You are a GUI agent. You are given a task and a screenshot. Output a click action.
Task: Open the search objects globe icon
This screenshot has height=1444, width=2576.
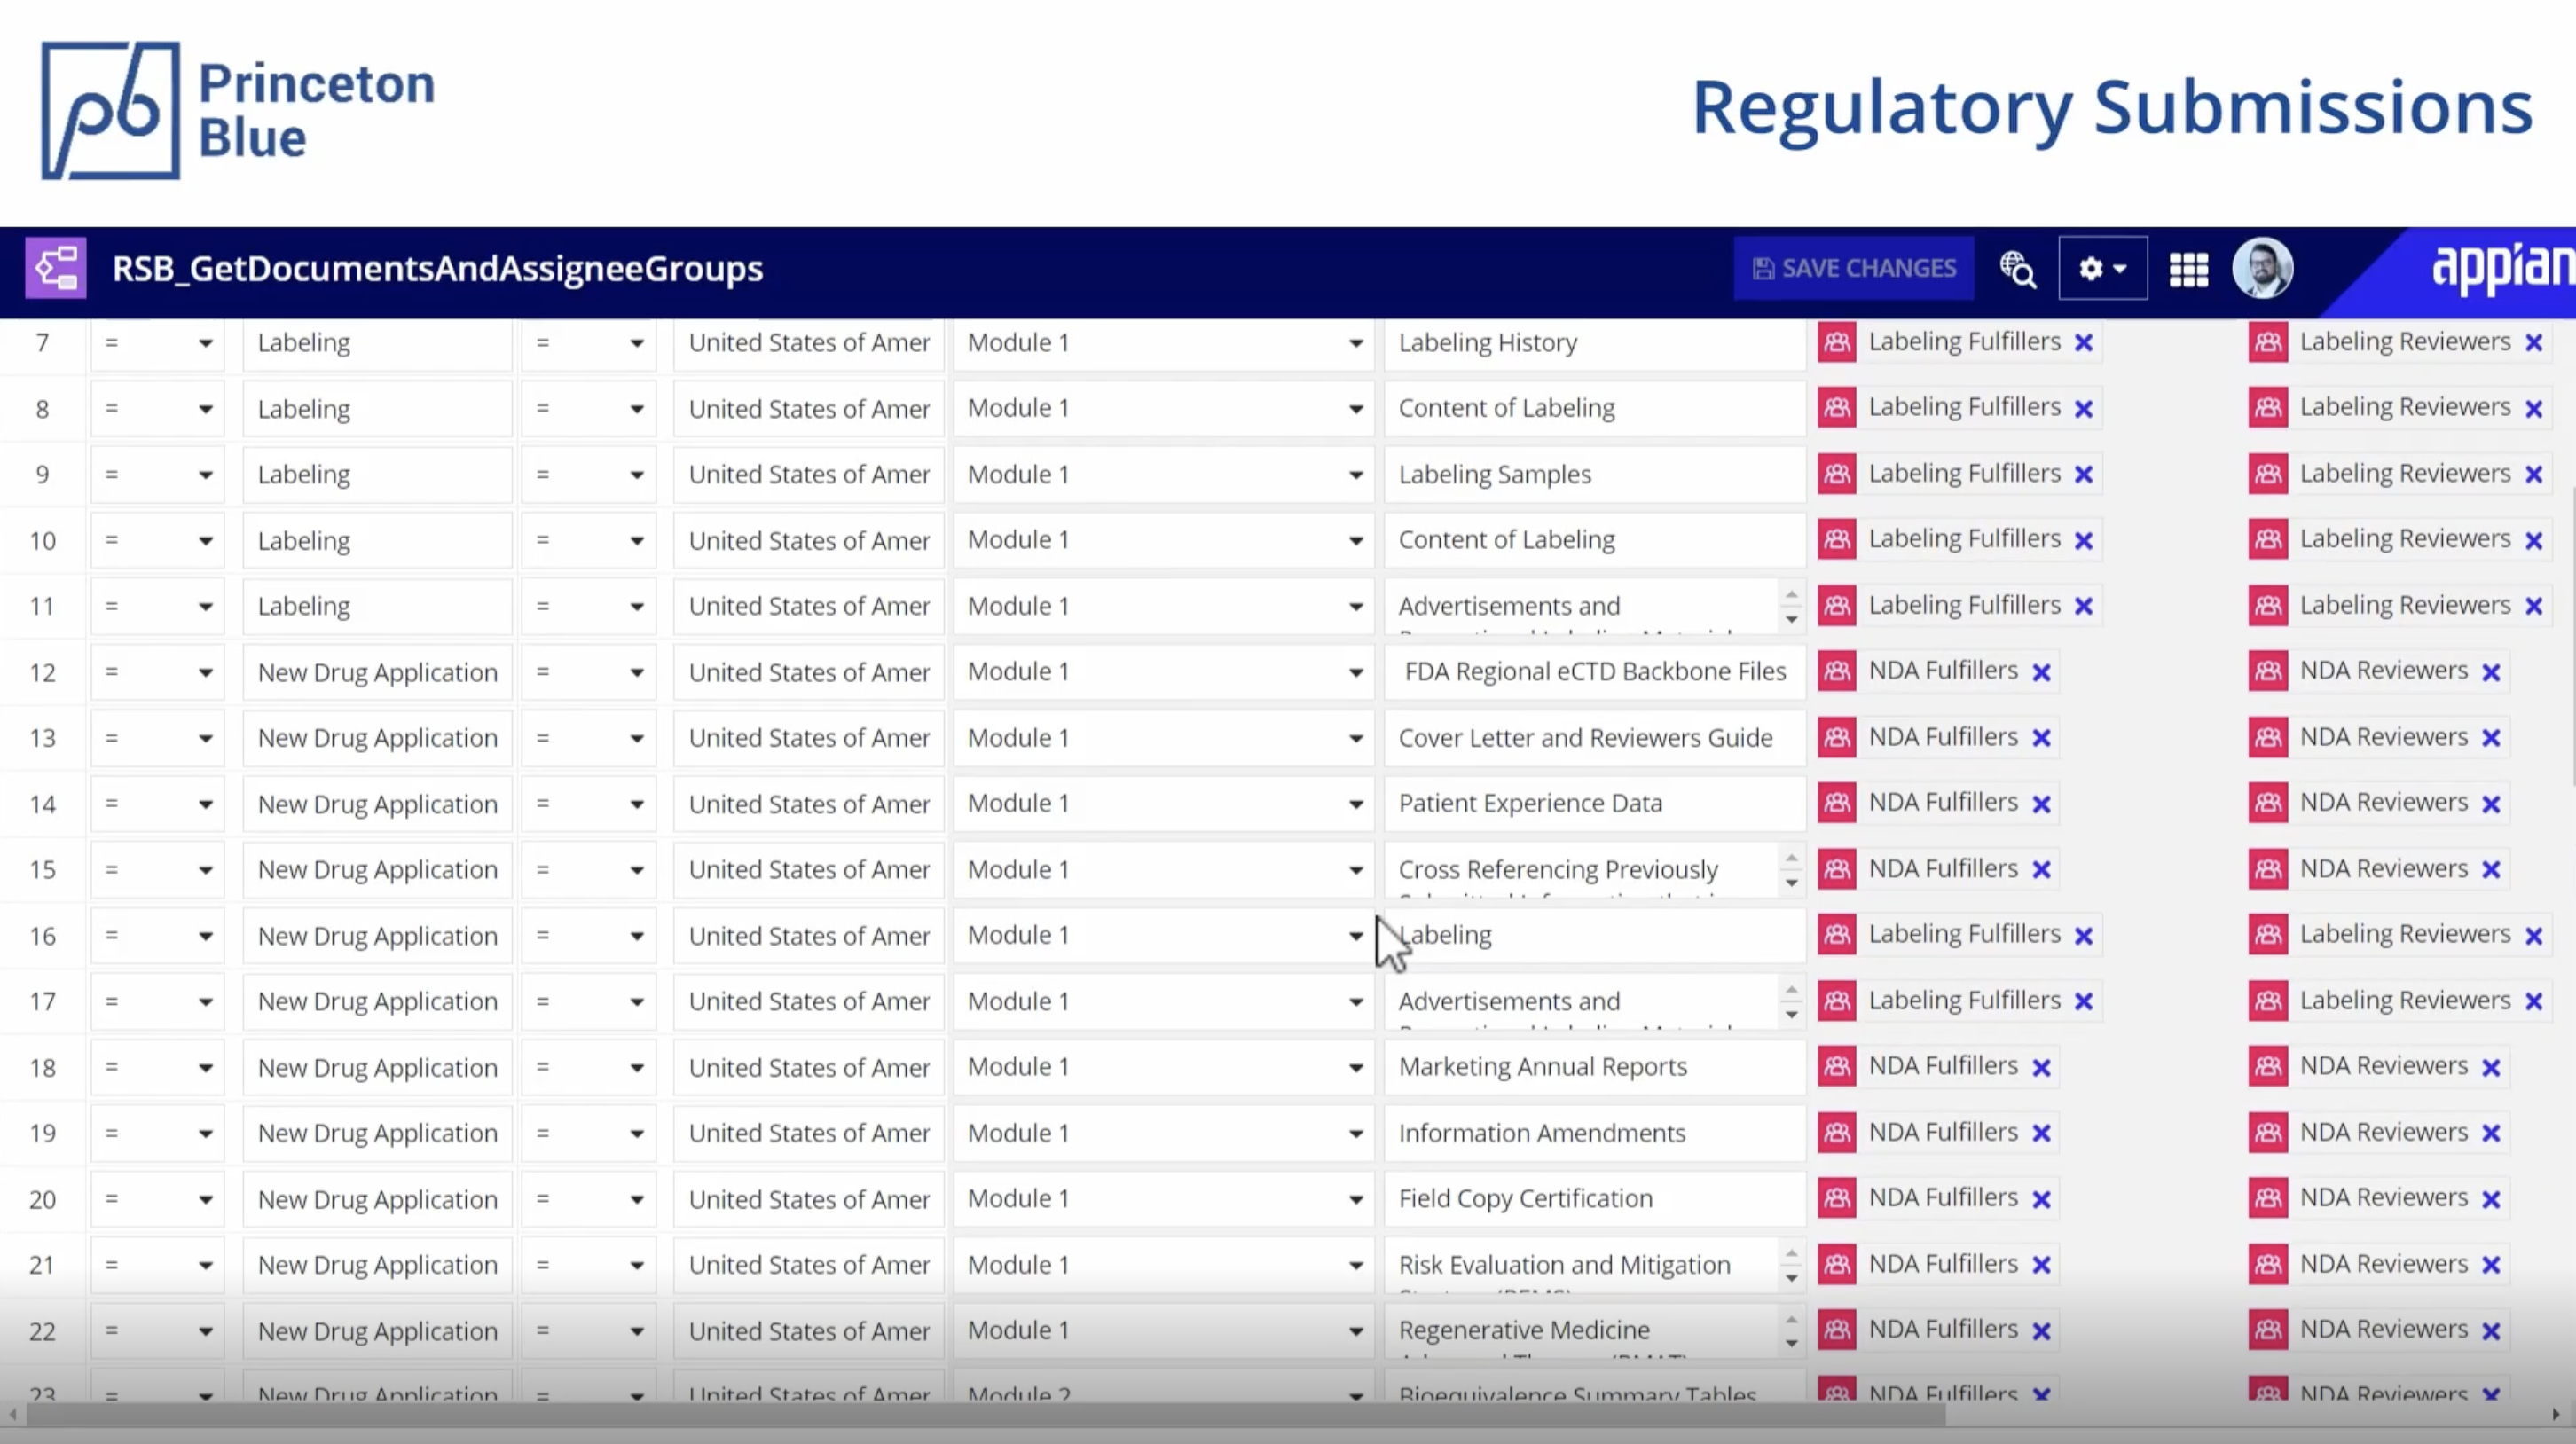point(2017,268)
